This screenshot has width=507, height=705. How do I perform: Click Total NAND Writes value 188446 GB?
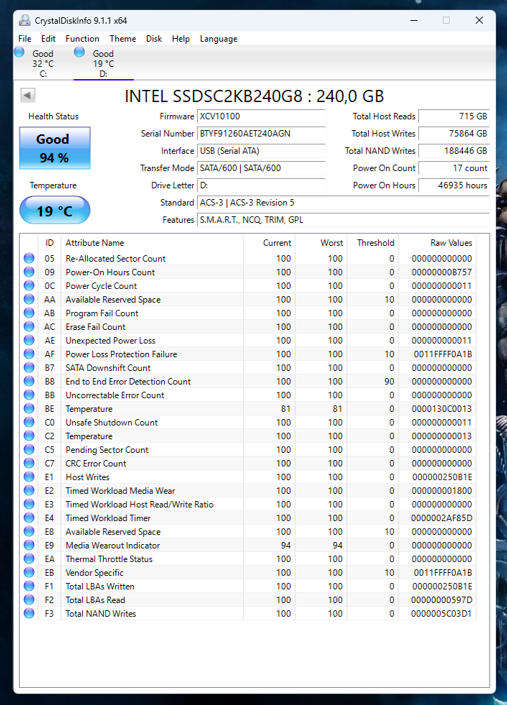click(454, 151)
